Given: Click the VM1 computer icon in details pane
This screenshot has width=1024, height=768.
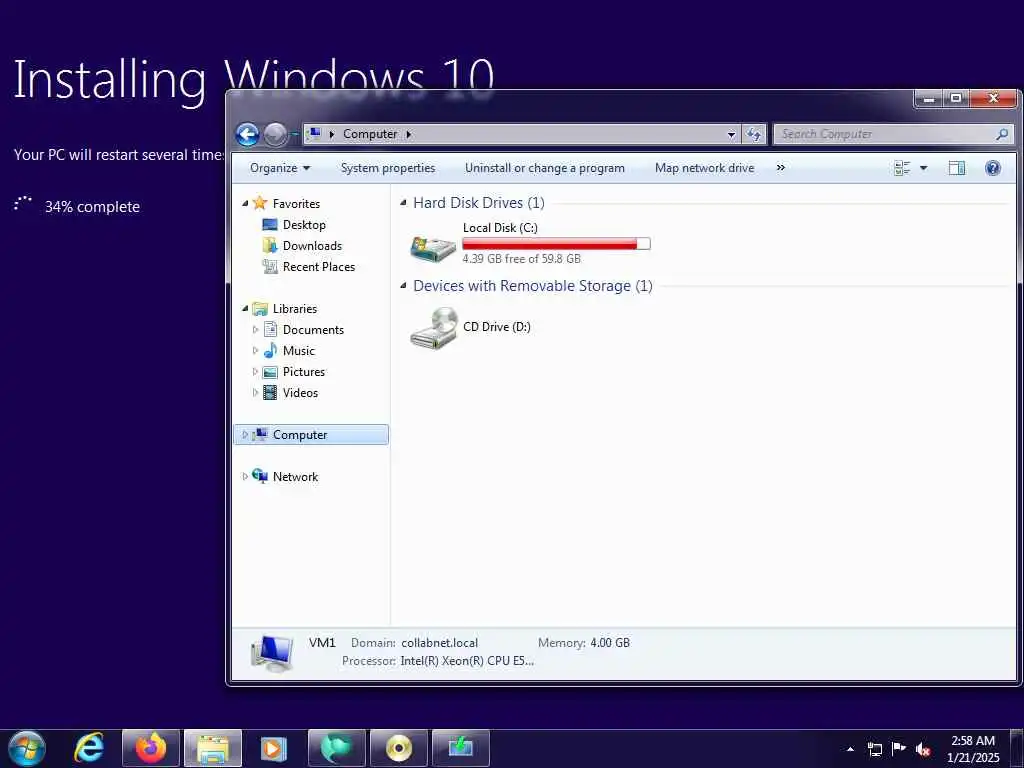Looking at the screenshot, I should click(x=273, y=653).
